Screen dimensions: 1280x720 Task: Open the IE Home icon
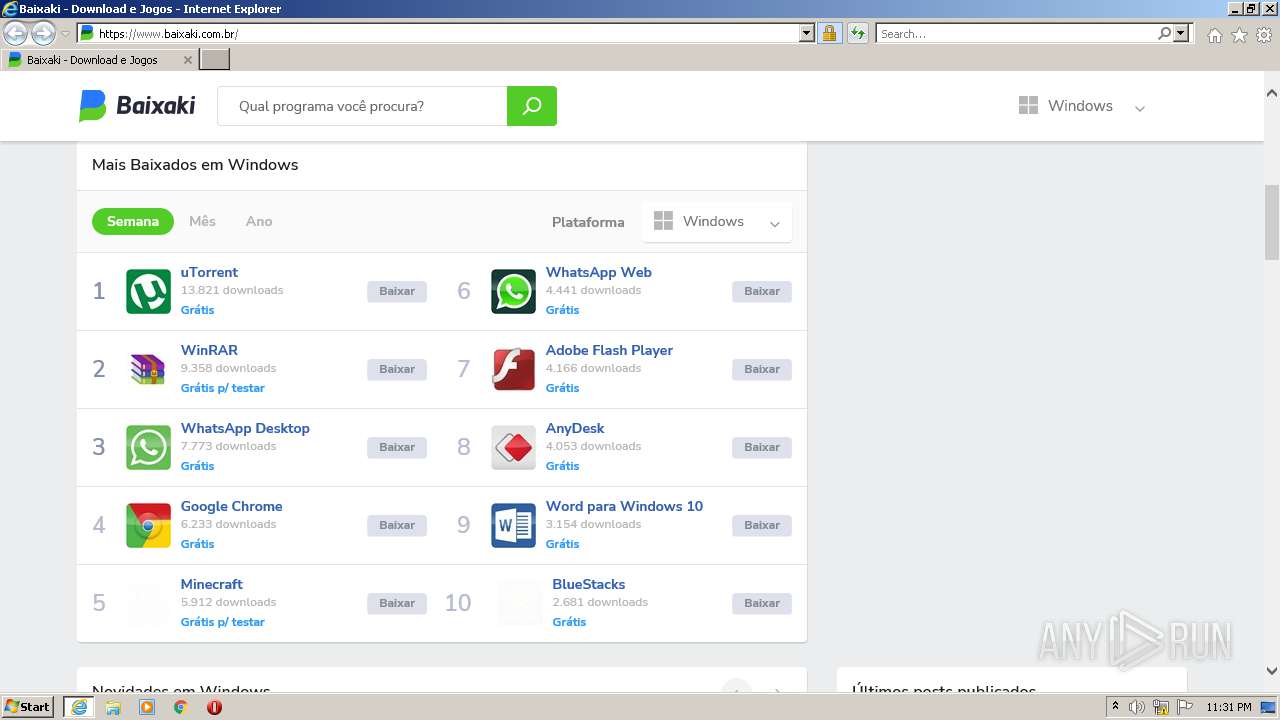[1214, 35]
